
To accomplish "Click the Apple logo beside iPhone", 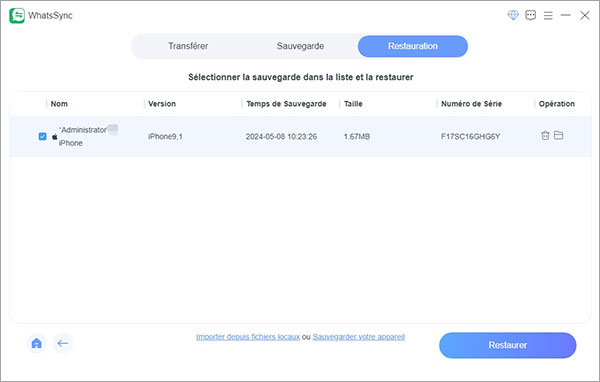I will coord(55,137).
